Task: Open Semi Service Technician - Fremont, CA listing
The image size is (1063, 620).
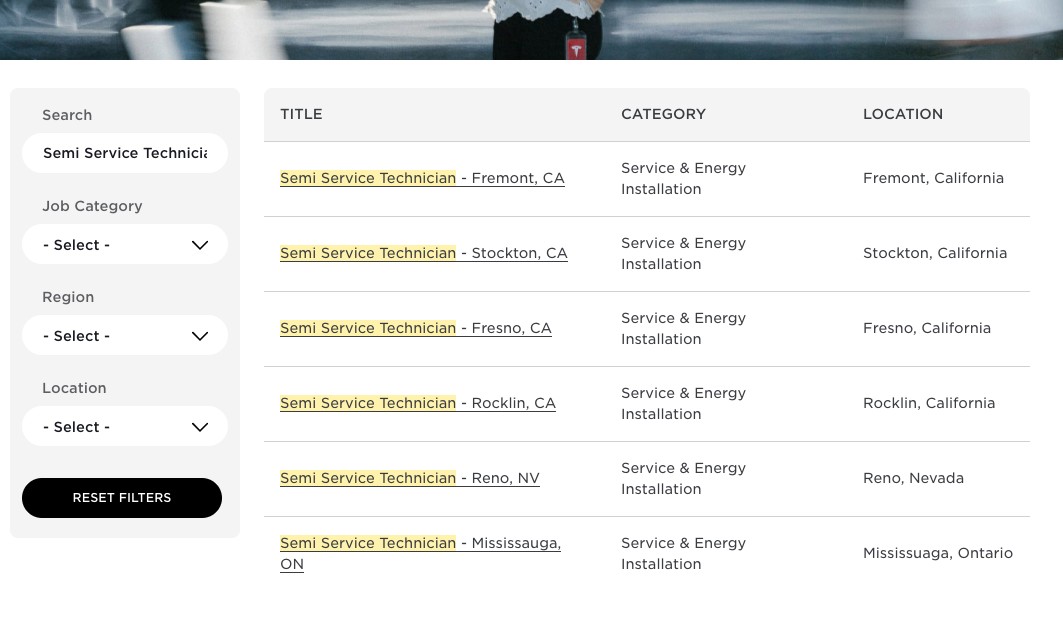Action: pyautogui.click(x=422, y=178)
